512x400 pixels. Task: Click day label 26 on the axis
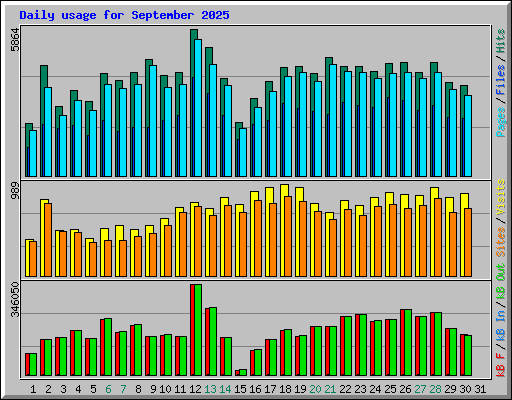tap(405, 389)
